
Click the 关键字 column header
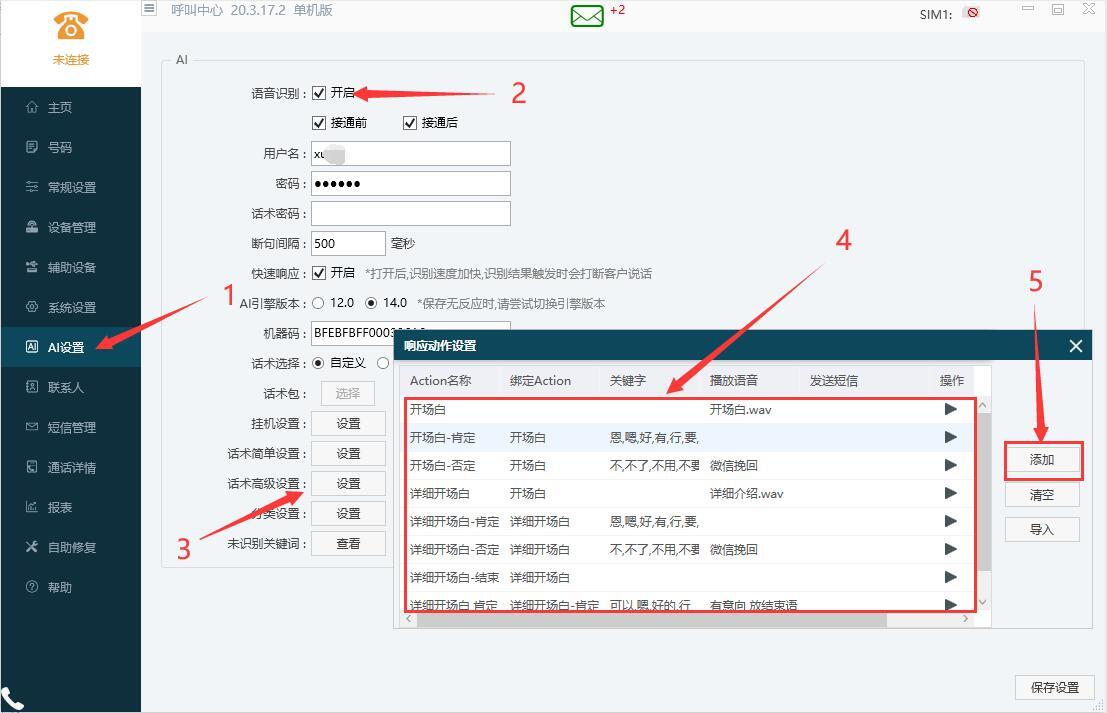(628, 381)
